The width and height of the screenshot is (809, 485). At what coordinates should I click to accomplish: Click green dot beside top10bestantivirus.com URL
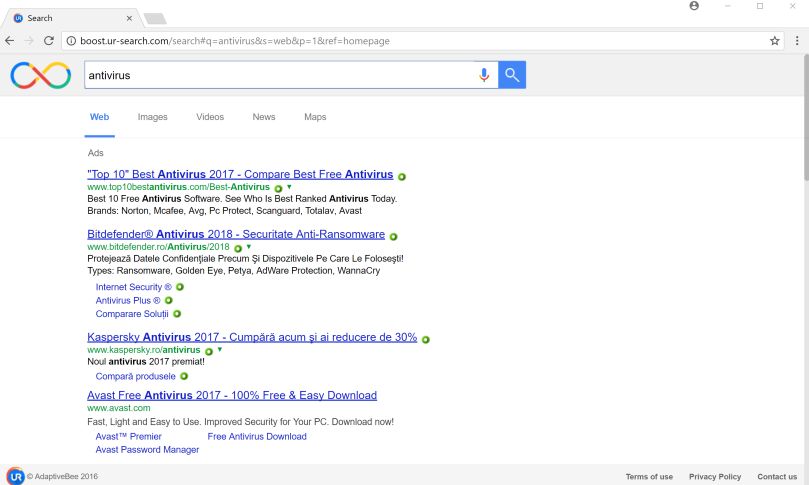(x=278, y=188)
